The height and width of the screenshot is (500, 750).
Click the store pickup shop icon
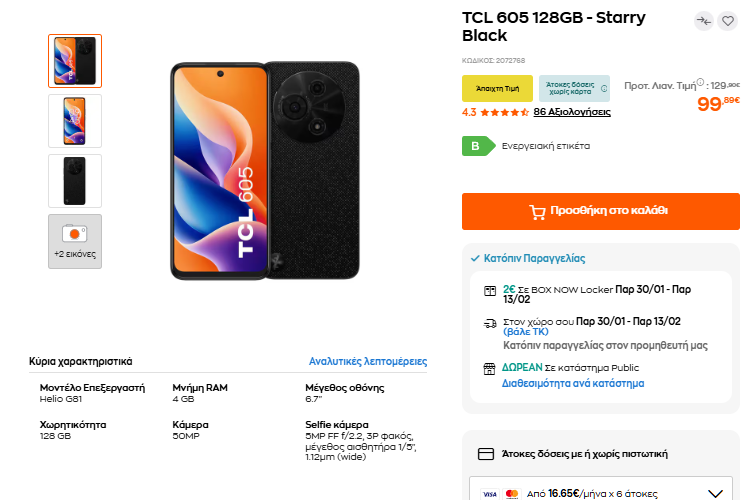point(490,368)
